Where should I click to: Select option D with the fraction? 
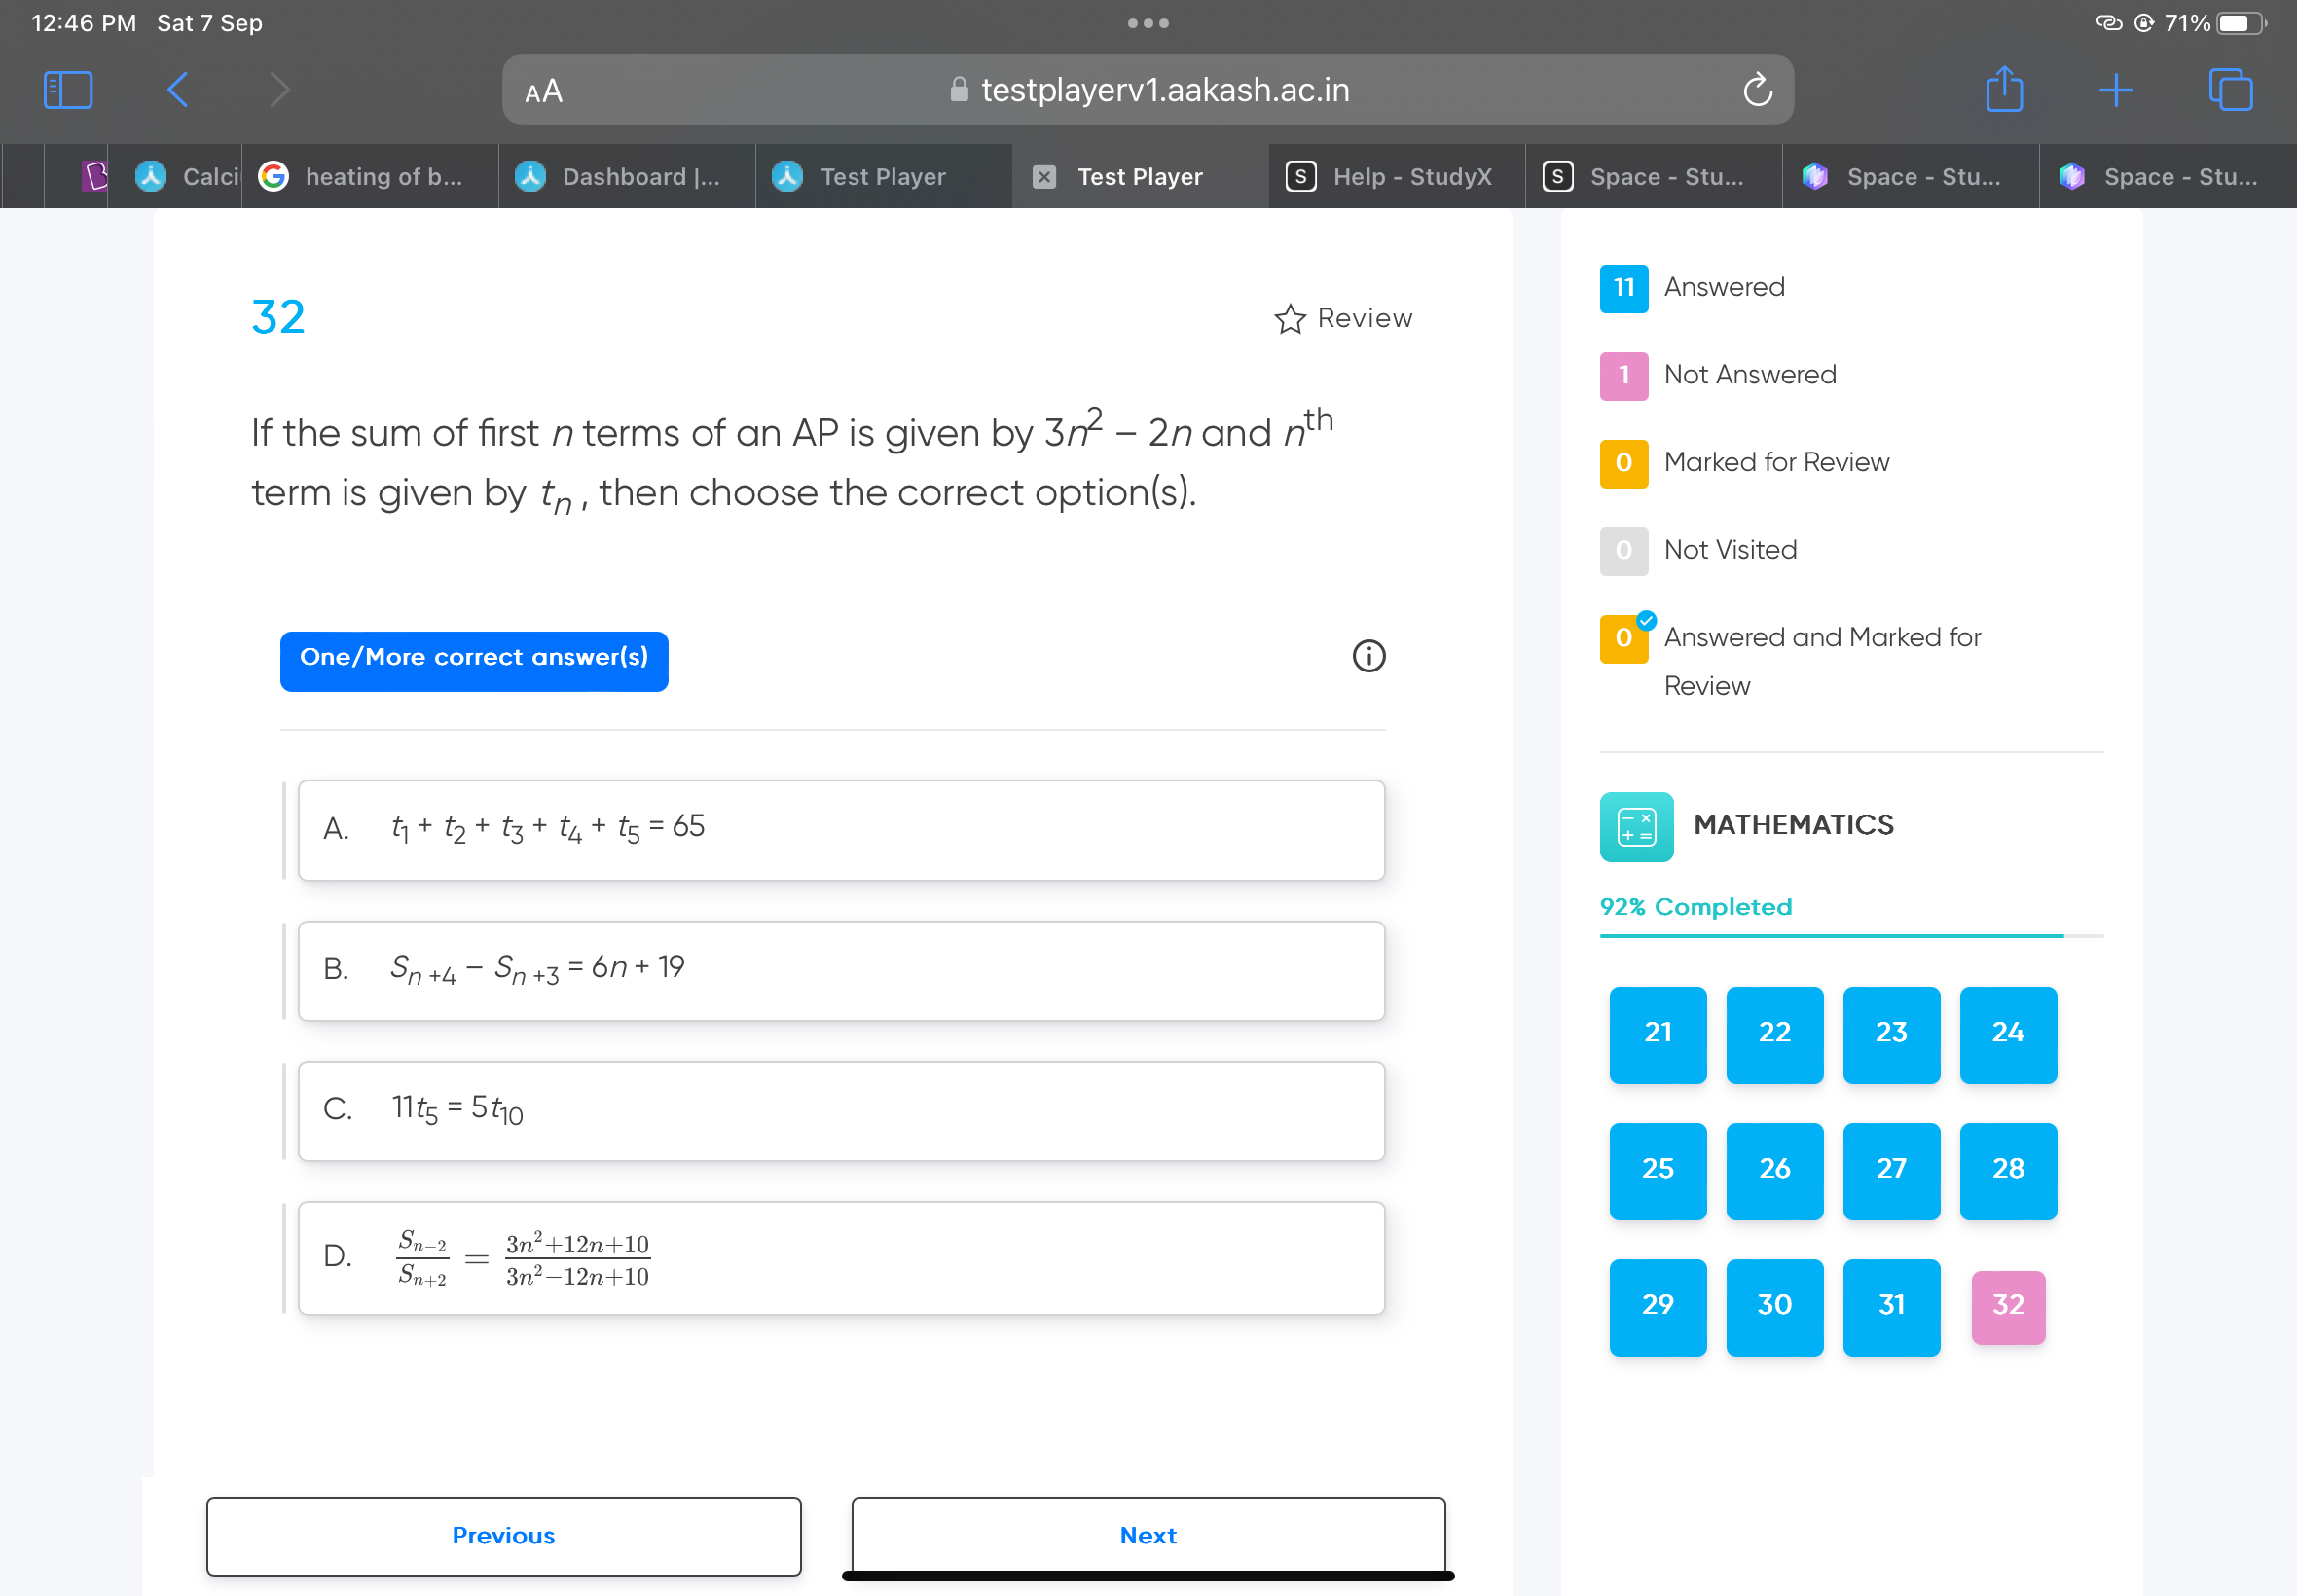click(x=841, y=1257)
